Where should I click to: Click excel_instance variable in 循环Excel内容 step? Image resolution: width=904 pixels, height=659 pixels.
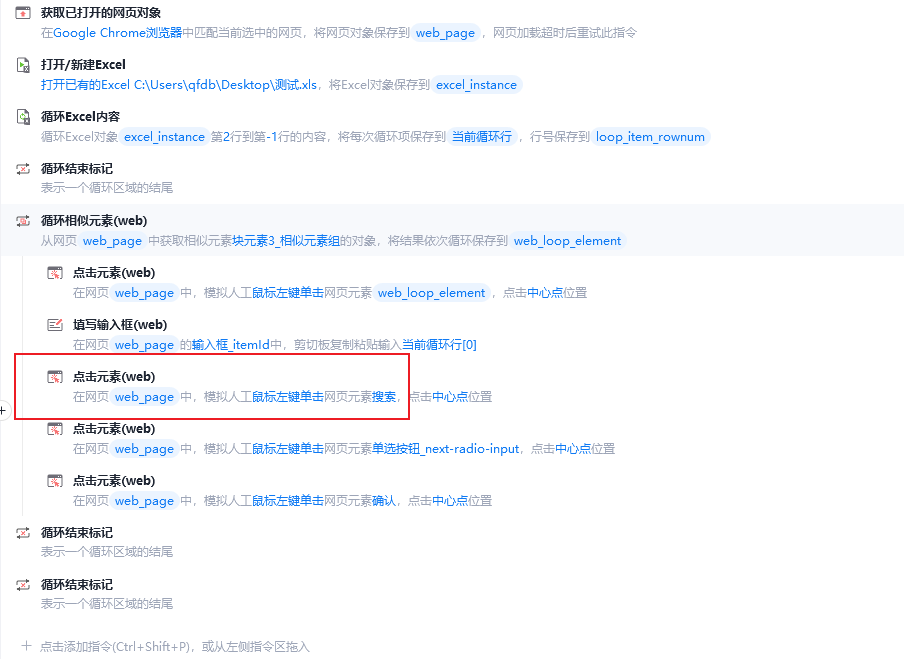[x=164, y=137]
